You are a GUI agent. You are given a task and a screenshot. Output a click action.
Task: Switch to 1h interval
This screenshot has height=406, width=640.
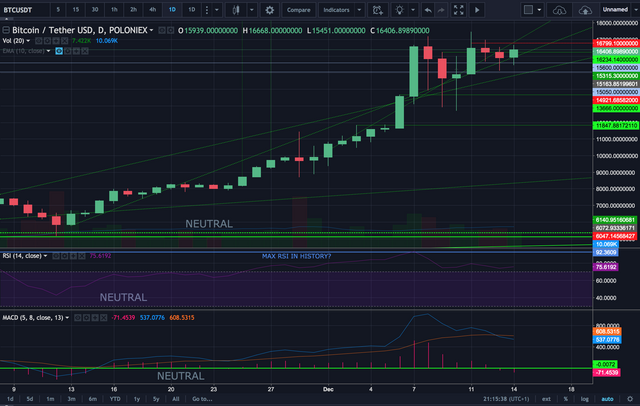[114, 10]
